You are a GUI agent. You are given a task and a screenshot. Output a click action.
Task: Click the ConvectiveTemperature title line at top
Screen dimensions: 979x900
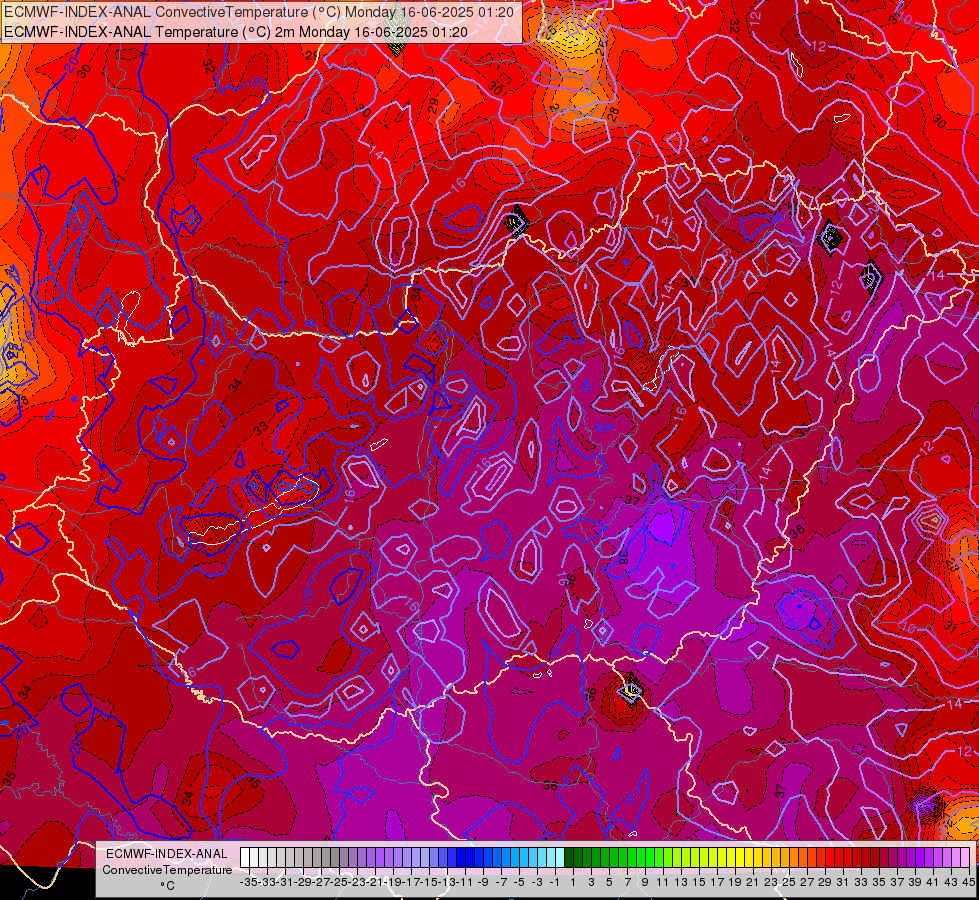click(258, 12)
